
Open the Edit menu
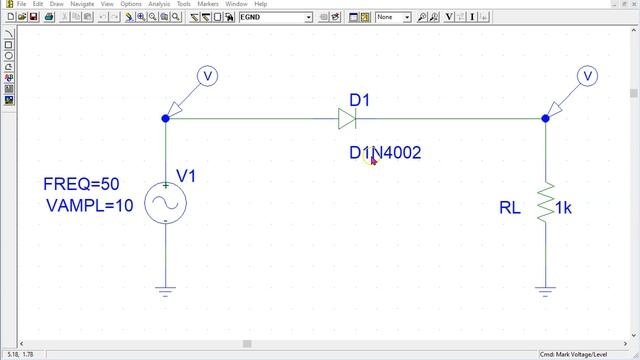[x=38, y=4]
